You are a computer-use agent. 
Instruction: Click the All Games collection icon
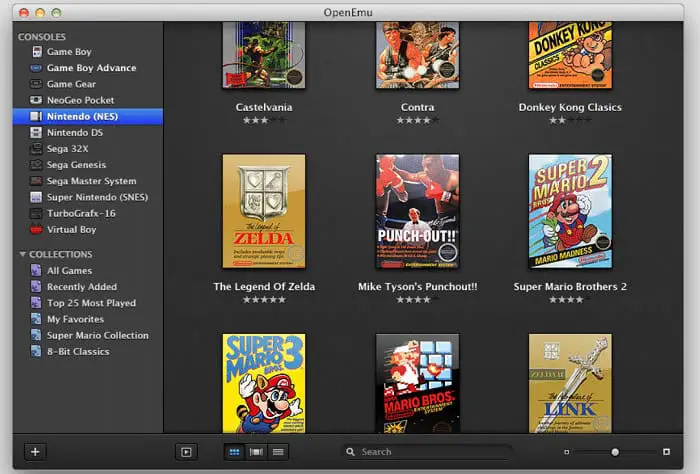[x=36, y=270]
